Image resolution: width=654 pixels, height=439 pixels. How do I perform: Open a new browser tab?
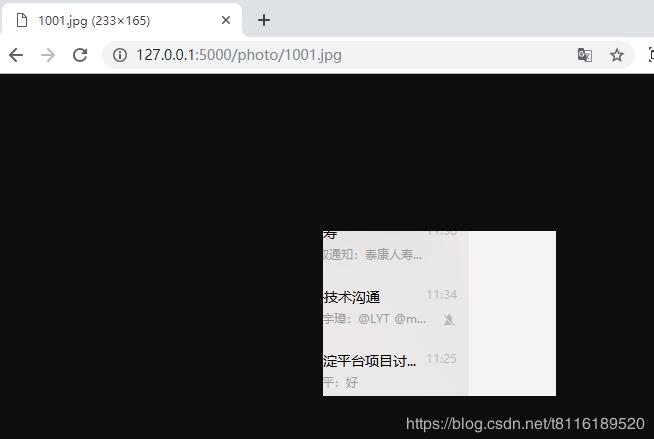(264, 20)
